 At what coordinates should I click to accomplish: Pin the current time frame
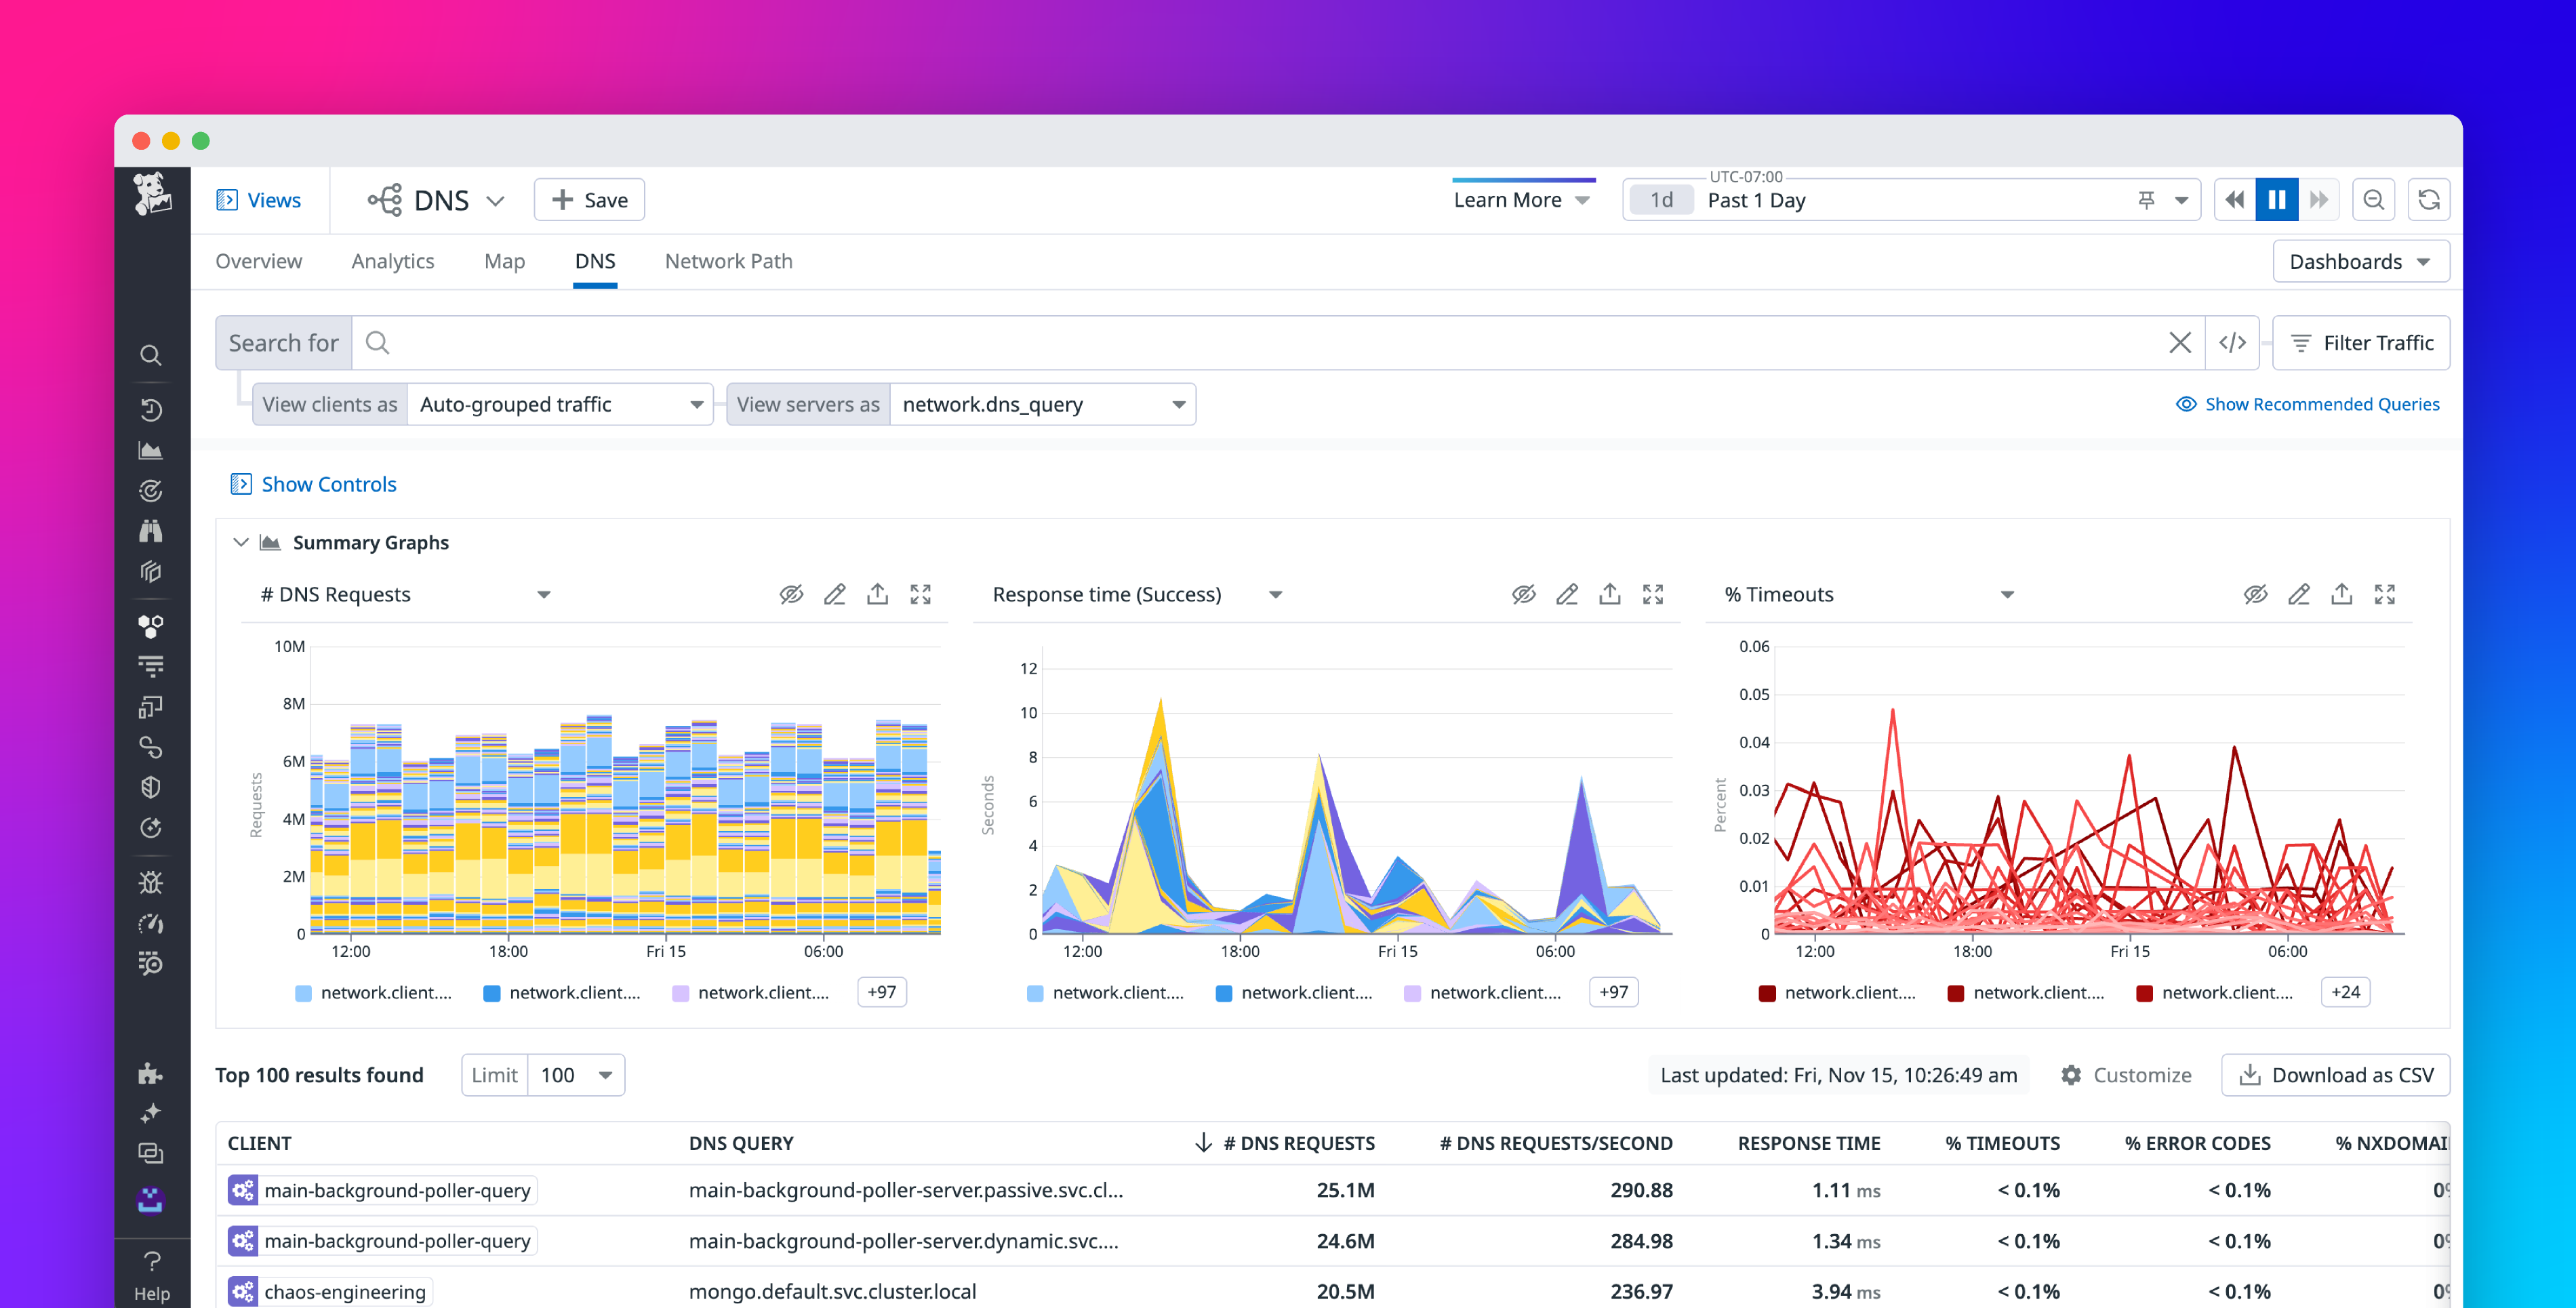pyautogui.click(x=2147, y=199)
